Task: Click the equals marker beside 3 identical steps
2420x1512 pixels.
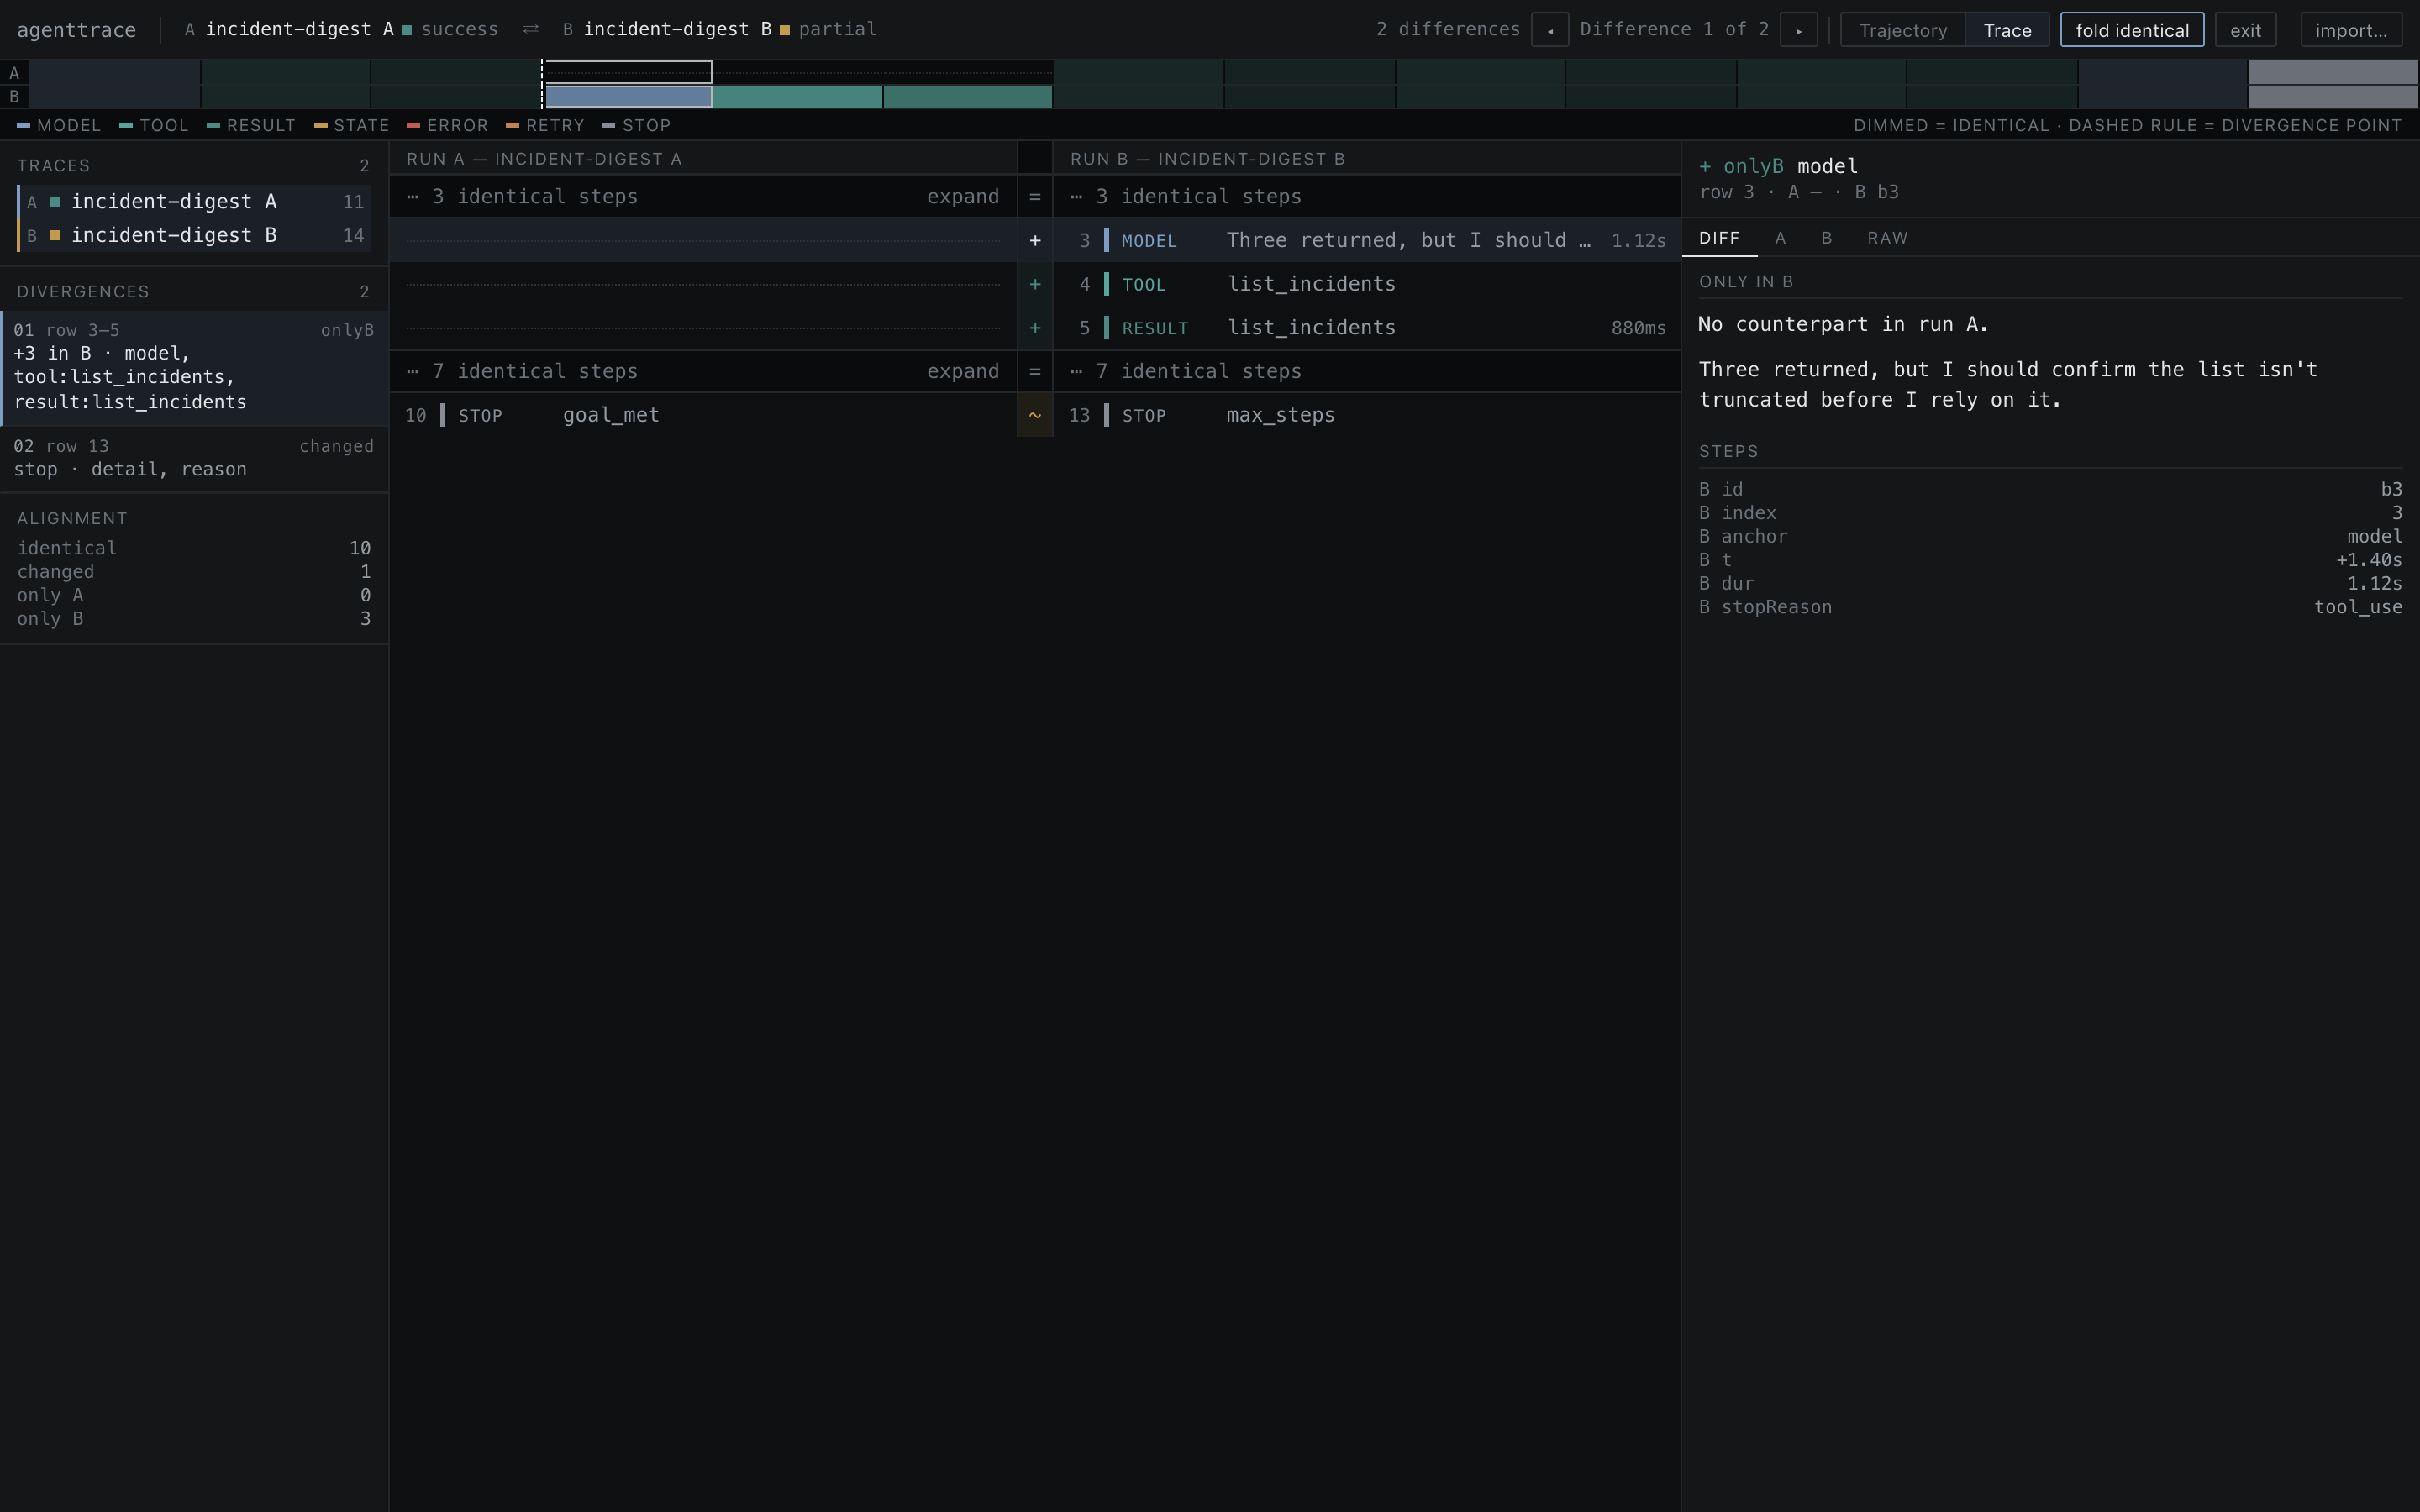Action: point(1035,197)
